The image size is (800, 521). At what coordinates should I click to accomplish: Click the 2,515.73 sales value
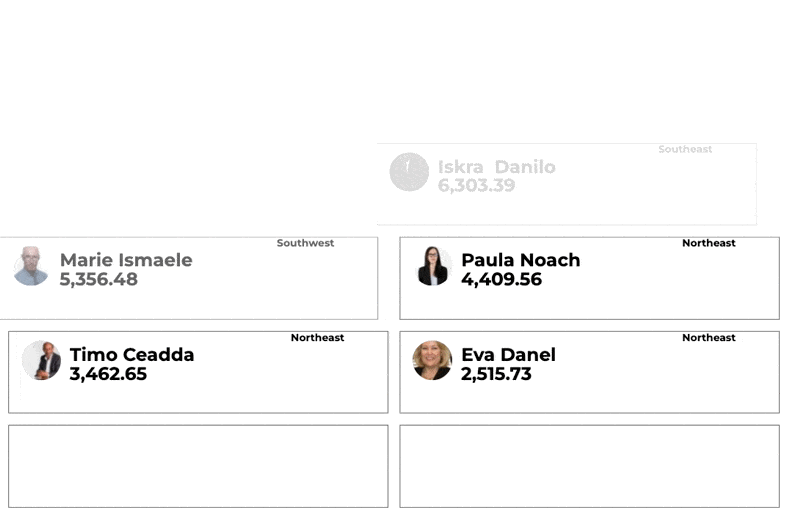pos(496,374)
